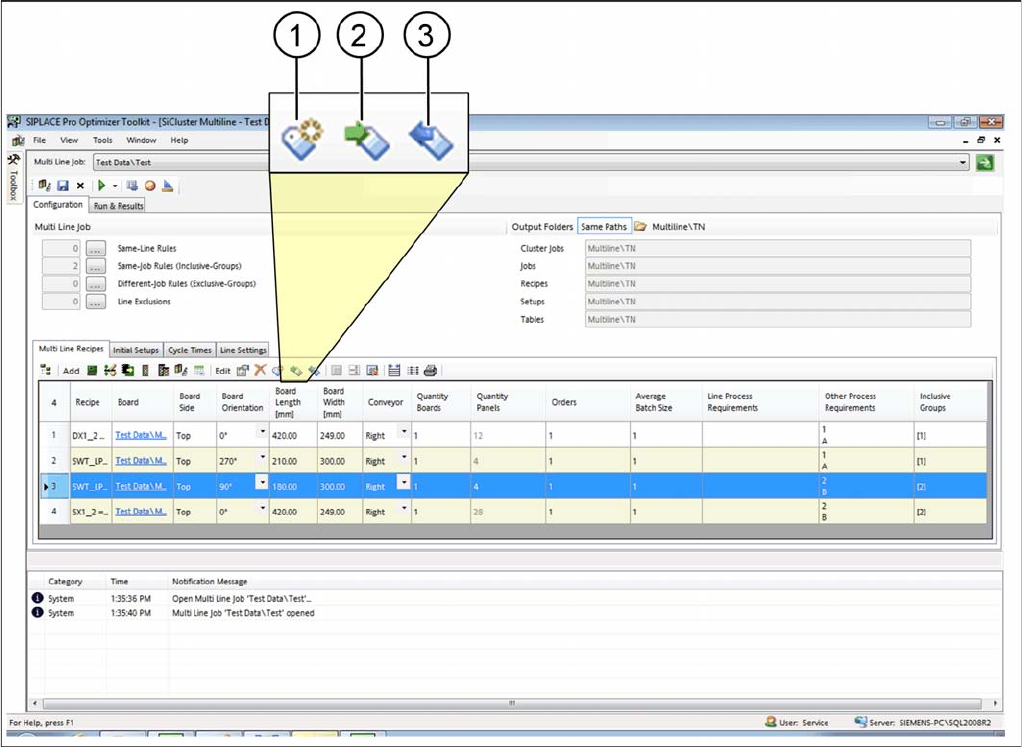This screenshot has height=747, width=1022.
Task: Click the Cluster Jobs path field
Action: [776, 248]
